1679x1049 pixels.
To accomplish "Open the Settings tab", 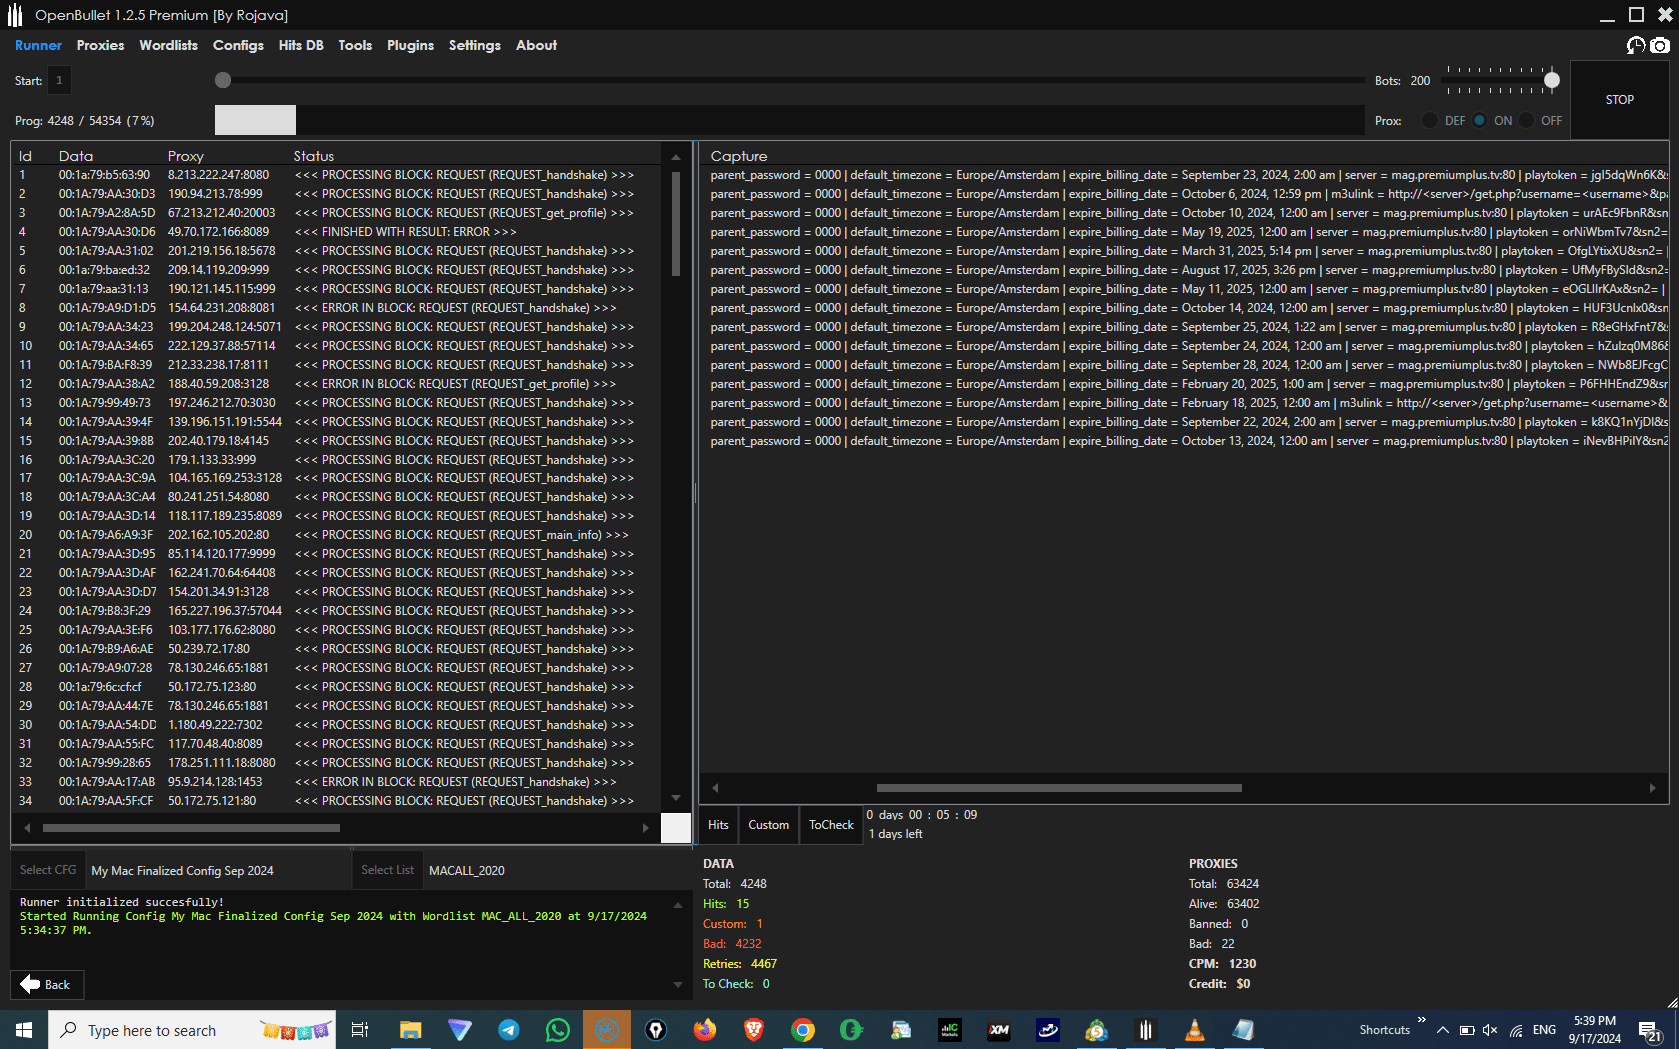I will pyautogui.click(x=474, y=45).
